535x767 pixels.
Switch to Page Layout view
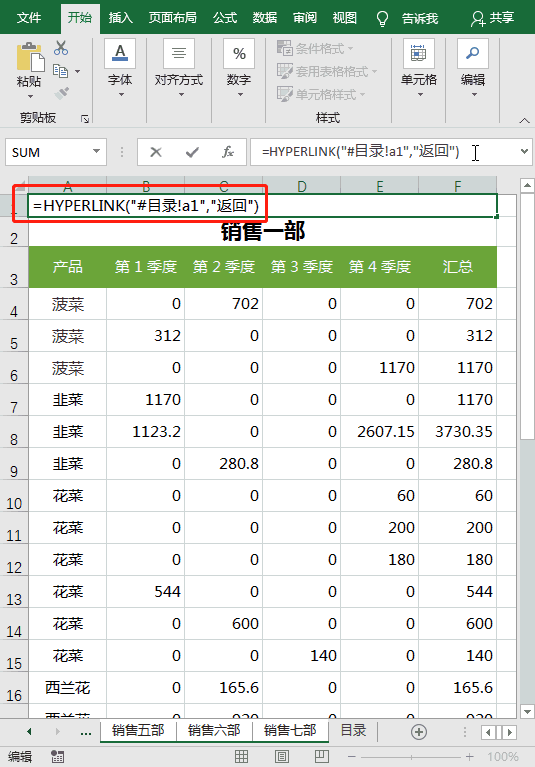click(282, 757)
